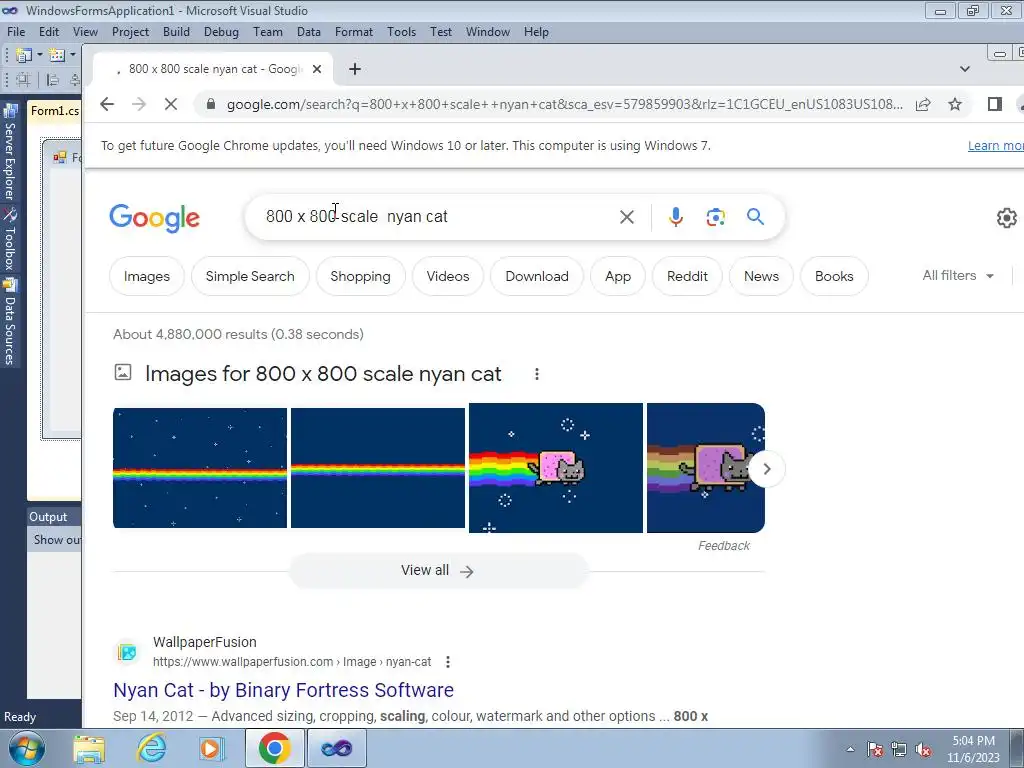Click the WallpaperFusion site favicon

(127, 652)
